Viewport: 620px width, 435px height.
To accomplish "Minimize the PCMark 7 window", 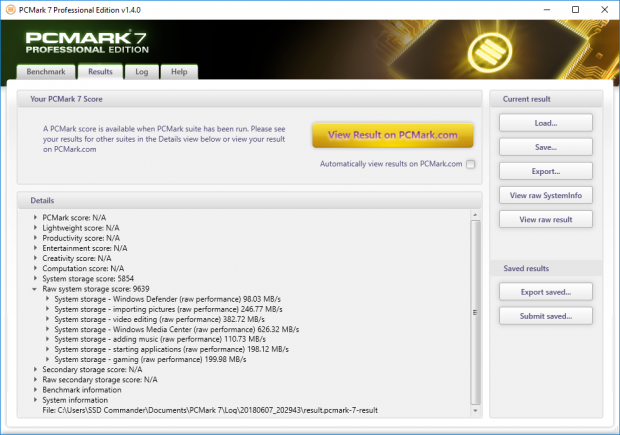I will click(x=547, y=9).
